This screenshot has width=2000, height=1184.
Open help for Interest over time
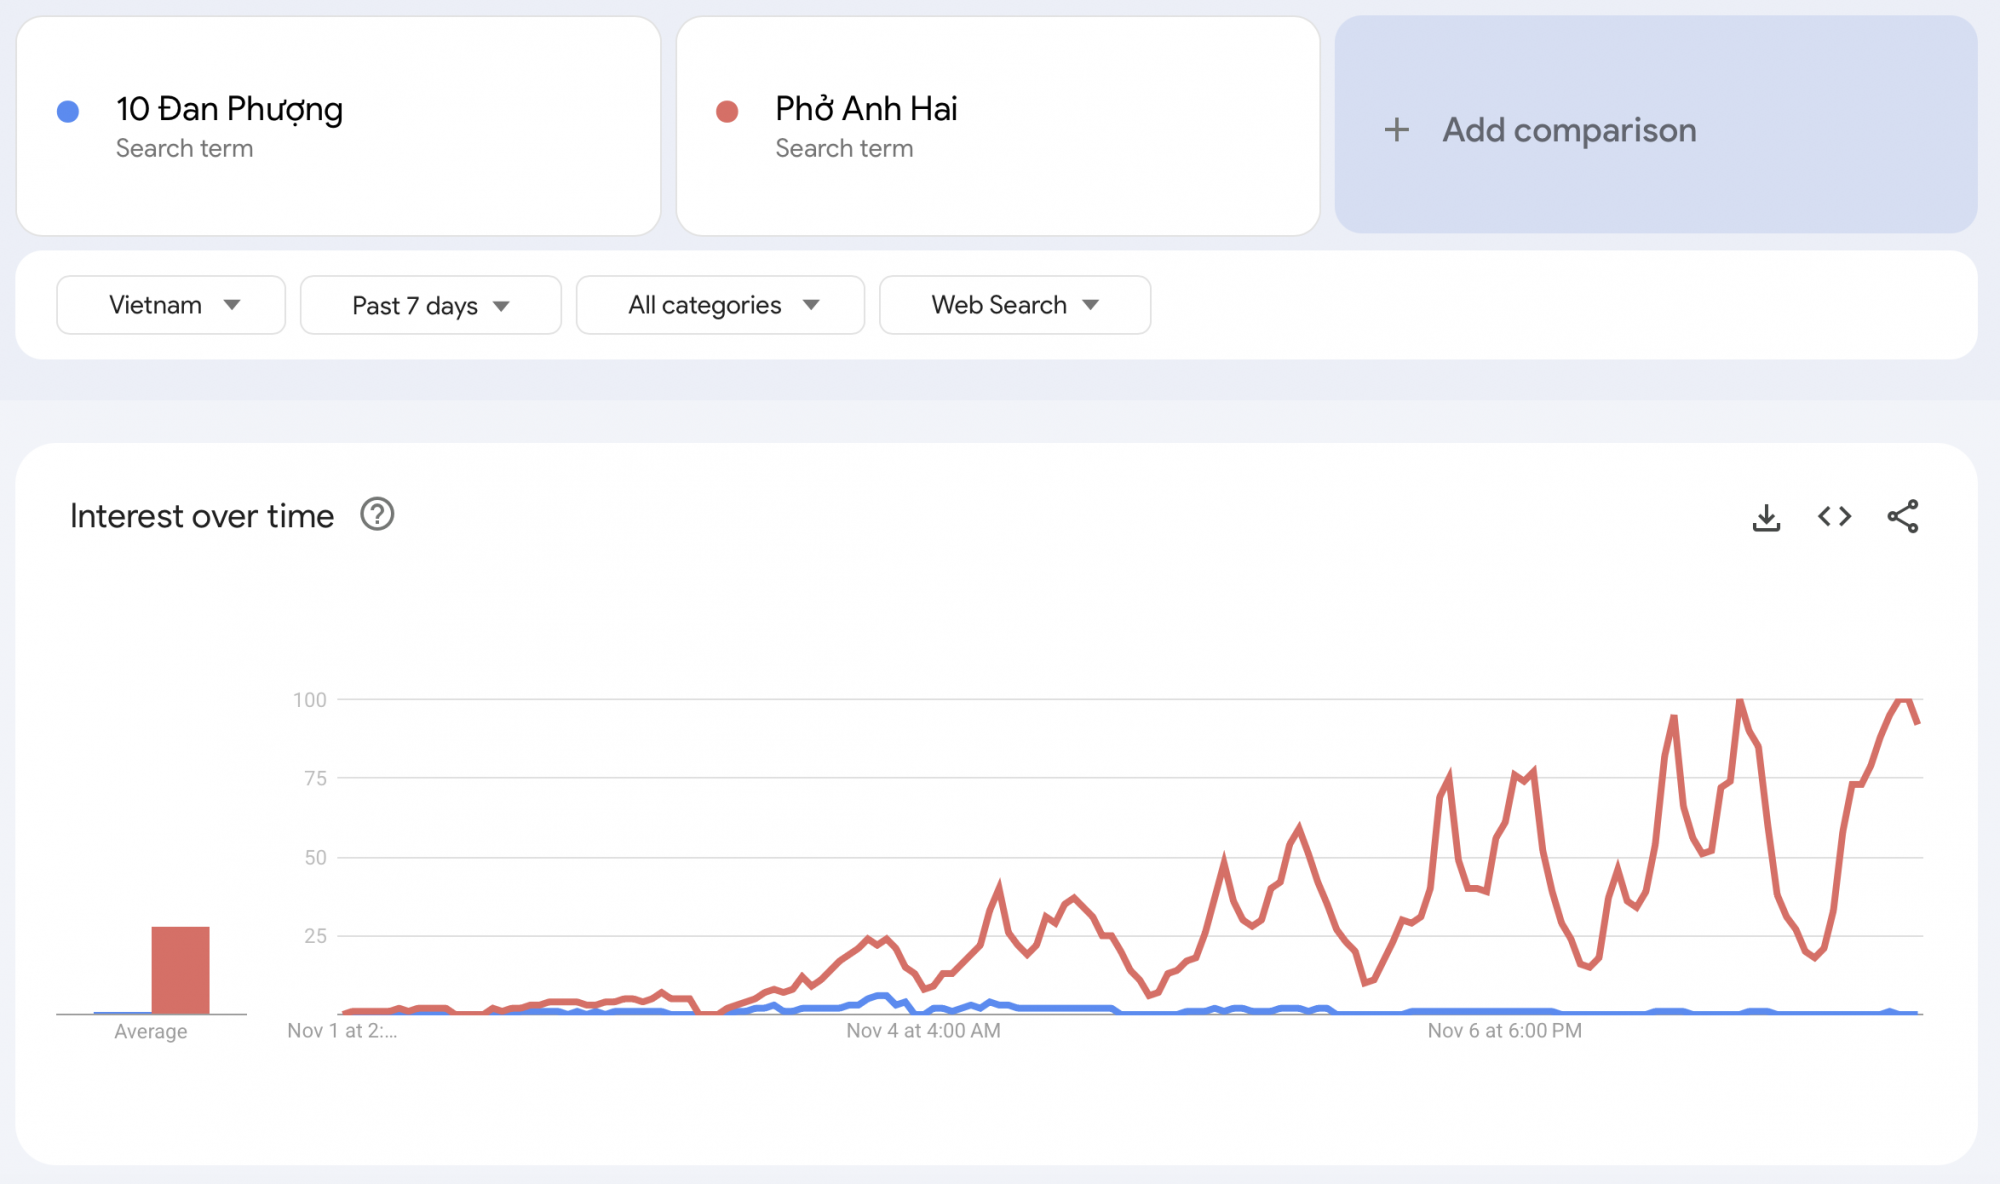pos(377,515)
